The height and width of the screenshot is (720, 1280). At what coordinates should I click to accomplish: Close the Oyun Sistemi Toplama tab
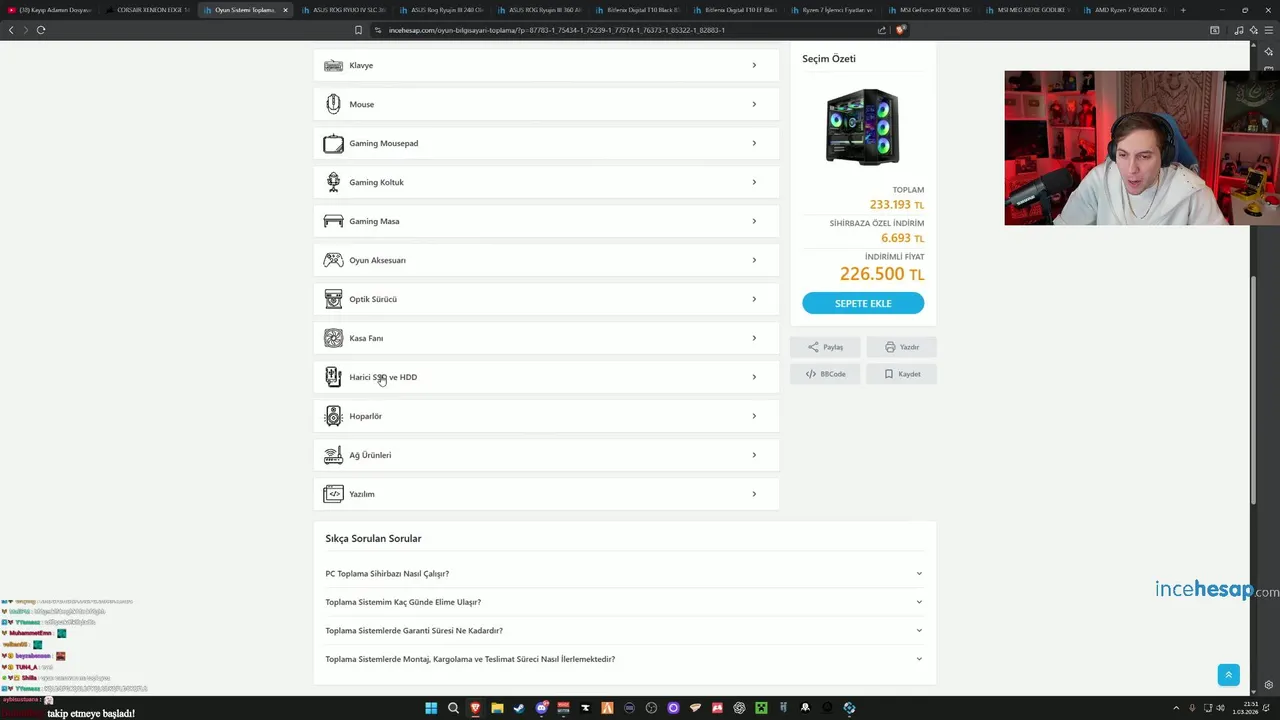pos(285,10)
